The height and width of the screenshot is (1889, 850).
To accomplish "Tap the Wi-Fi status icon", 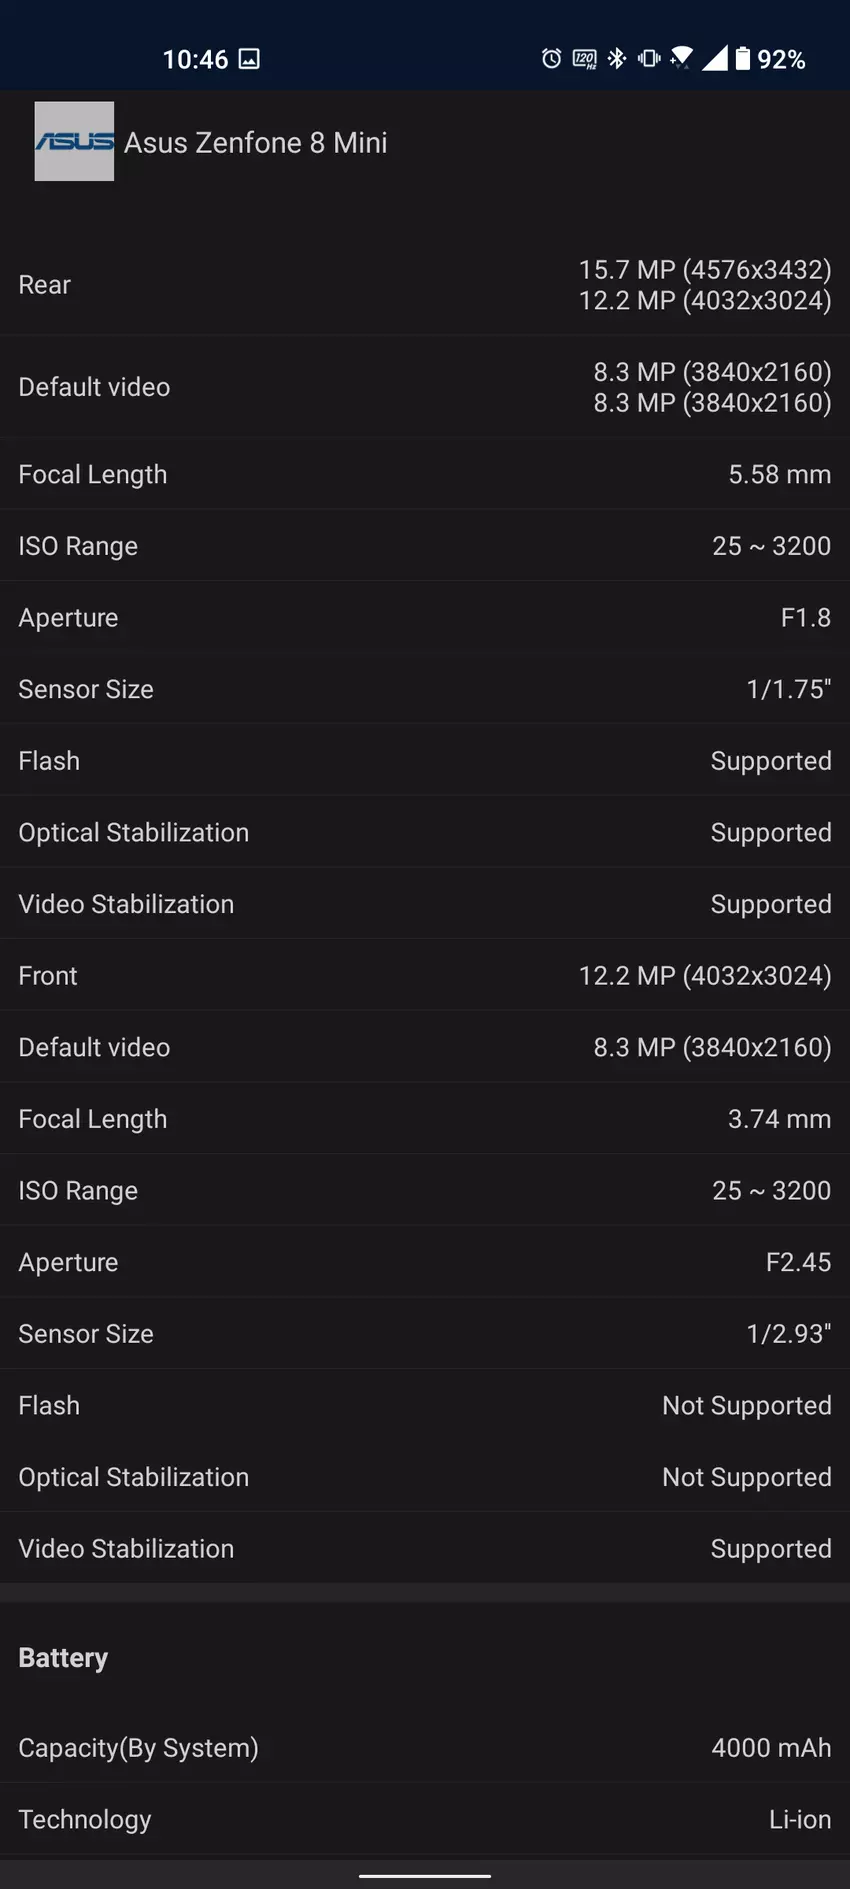I will 681,58.
